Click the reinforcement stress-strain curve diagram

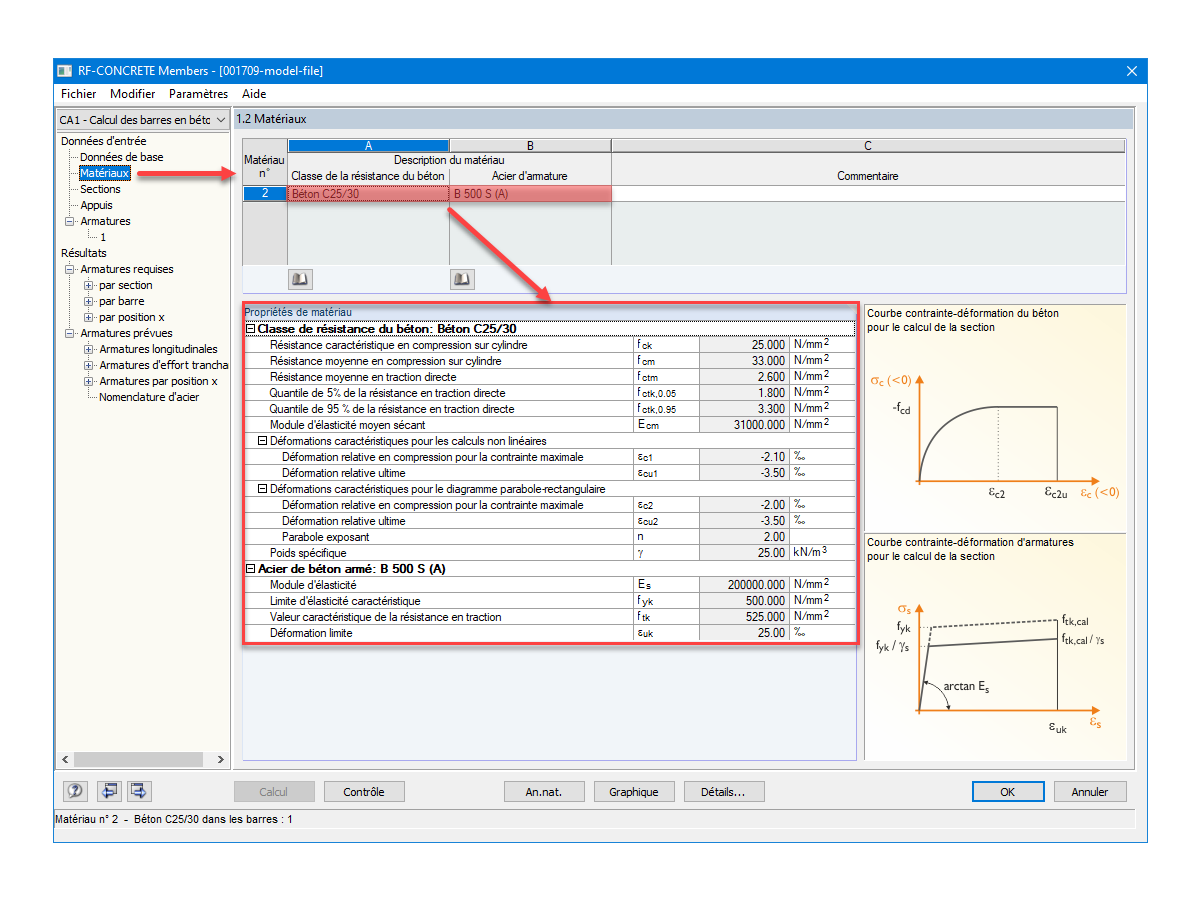coord(995,647)
